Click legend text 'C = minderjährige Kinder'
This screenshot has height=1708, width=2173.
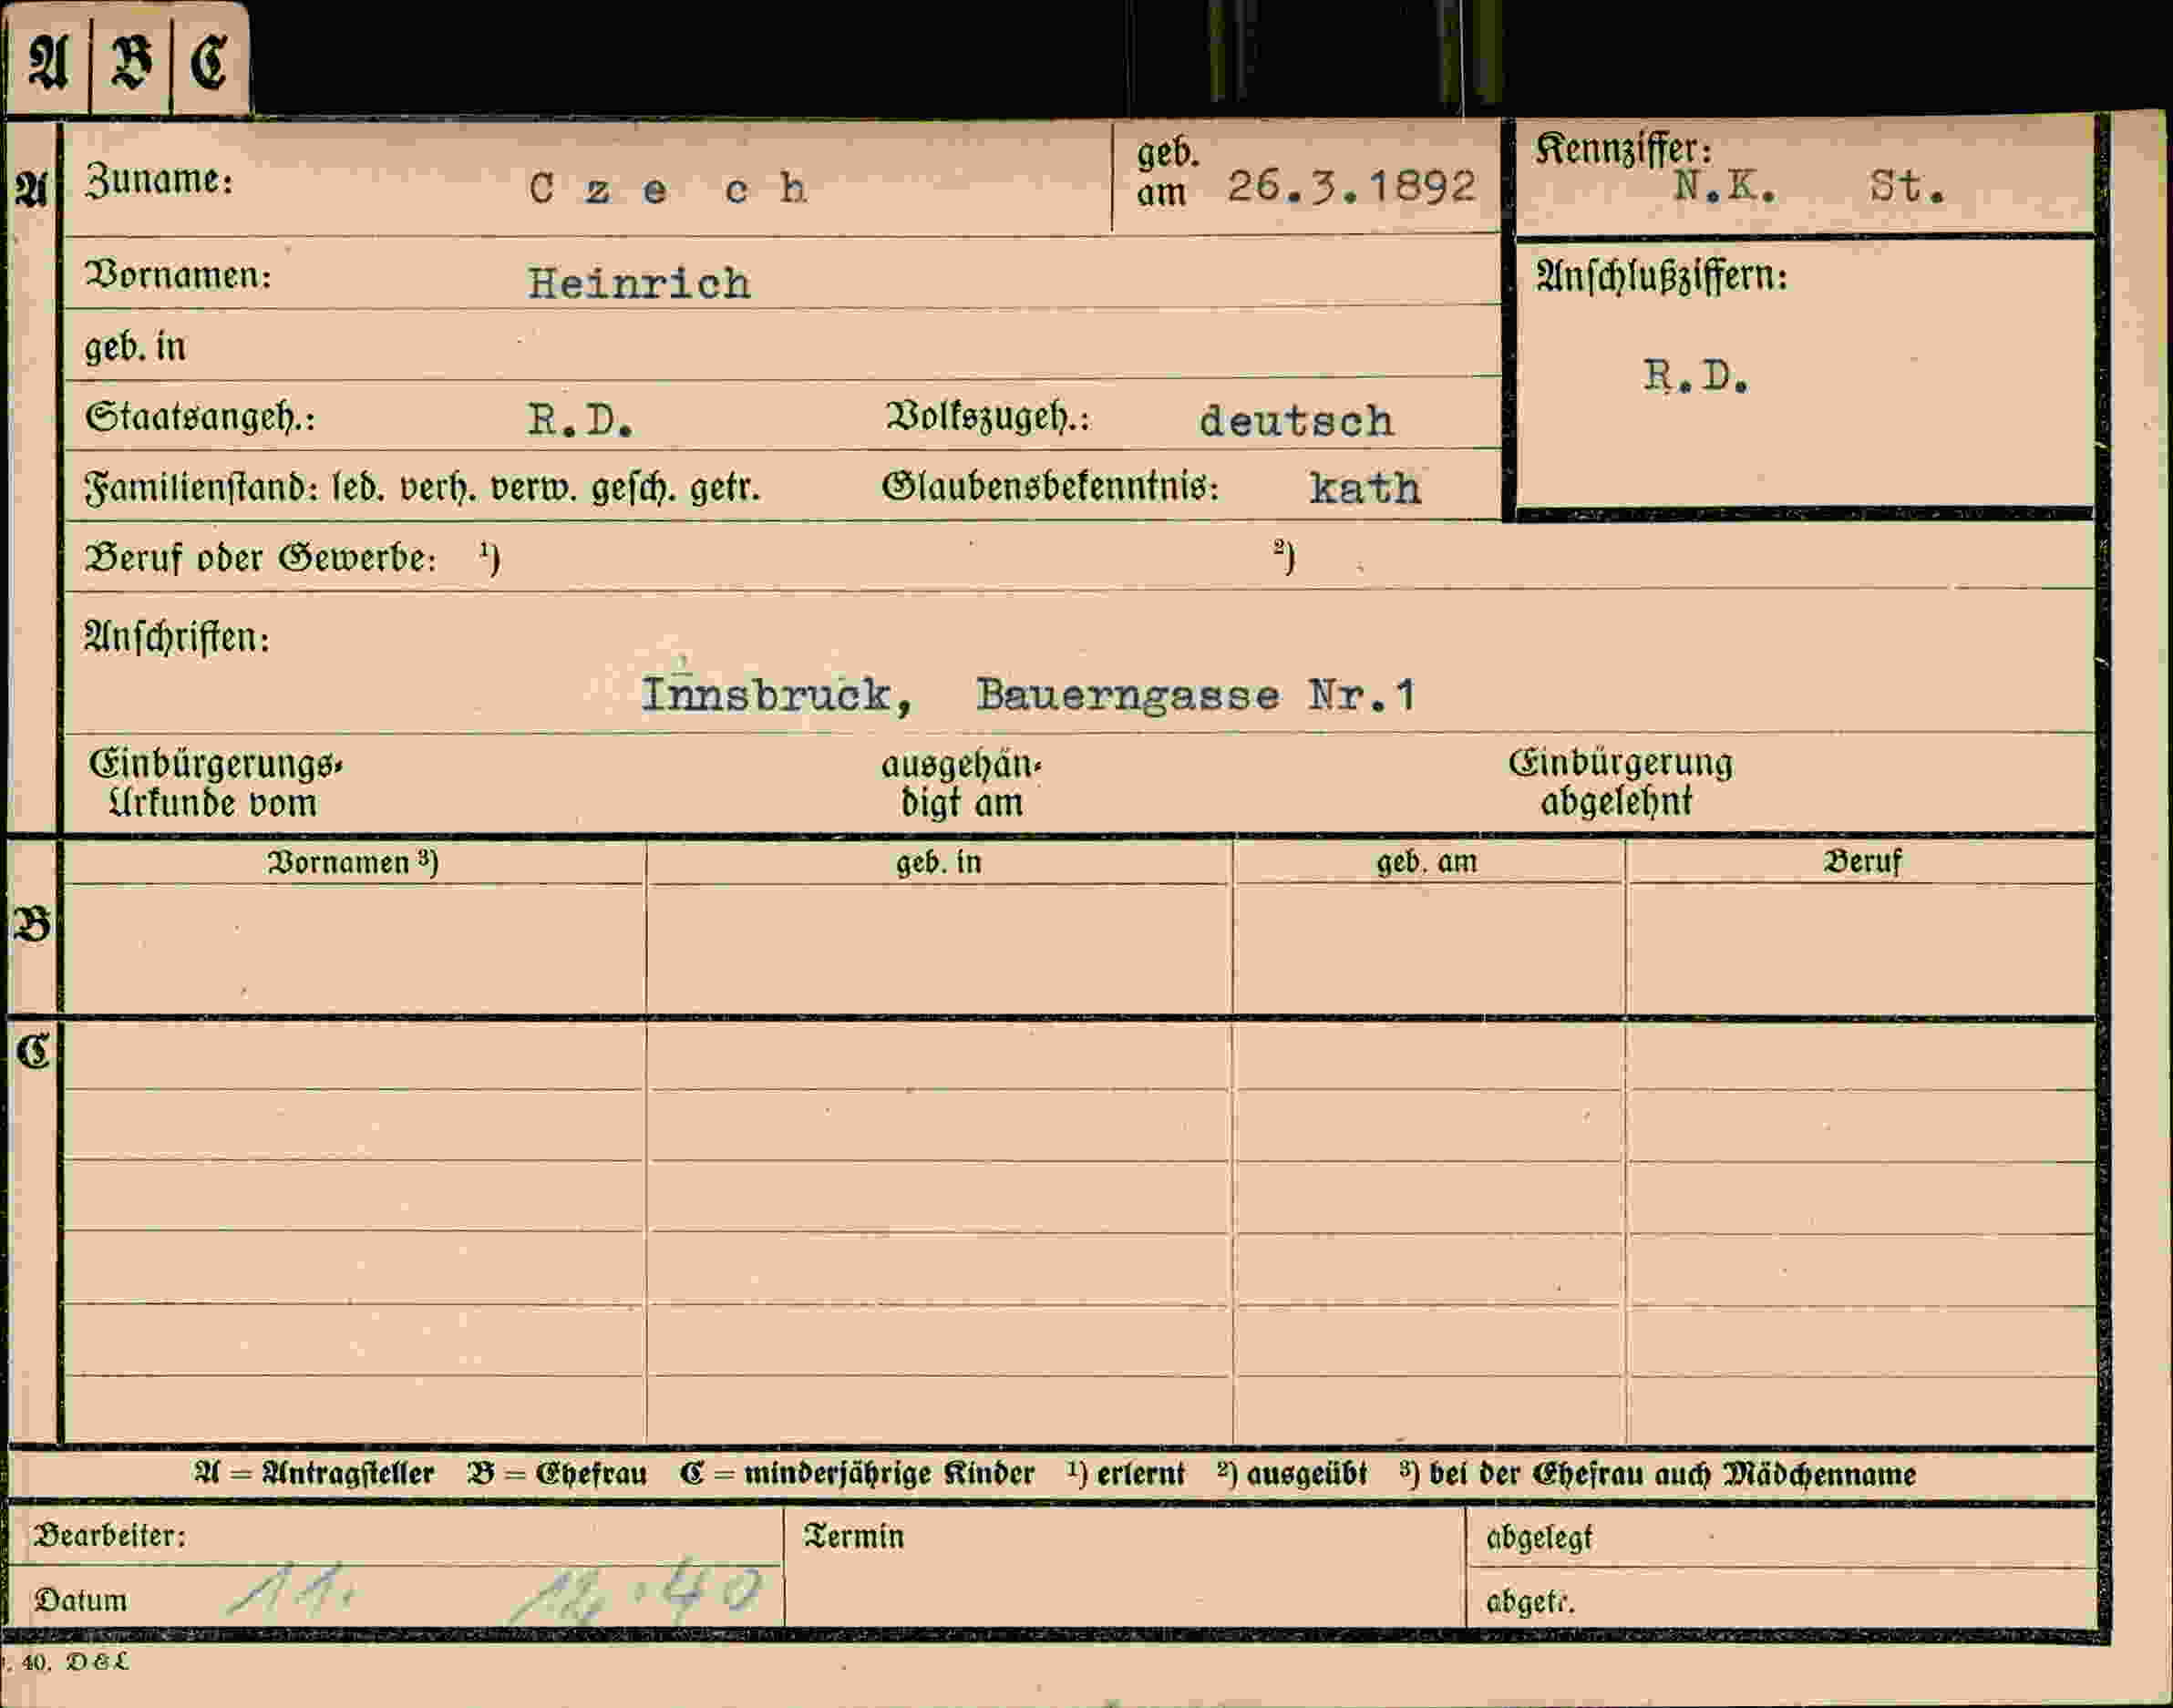click(x=857, y=1474)
